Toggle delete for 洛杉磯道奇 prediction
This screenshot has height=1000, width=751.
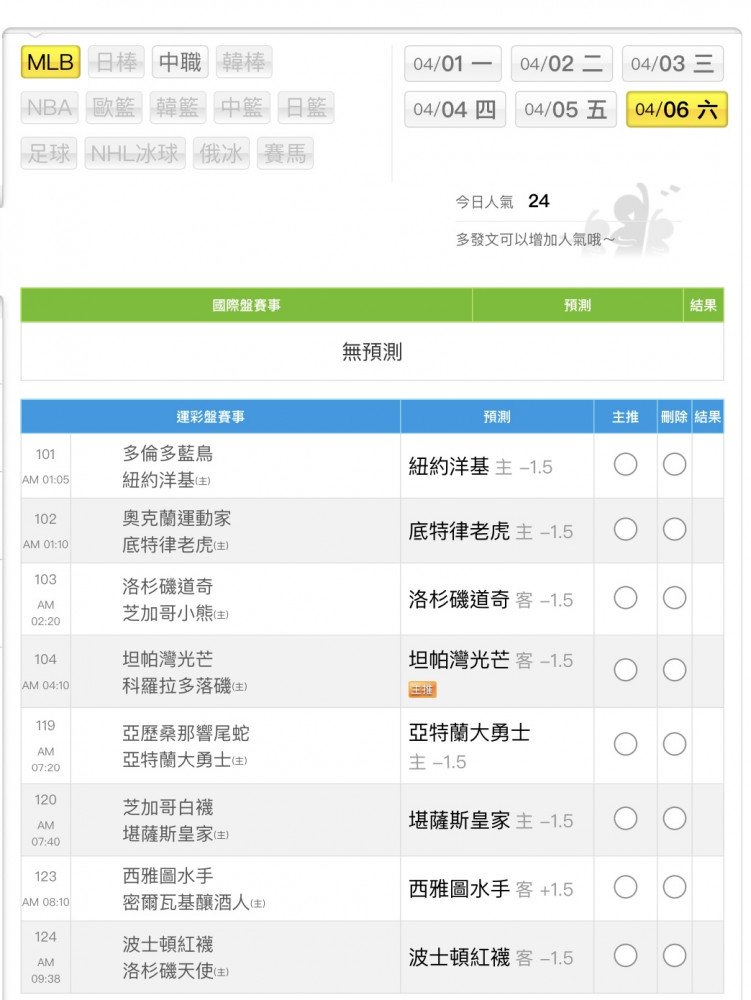coord(675,598)
